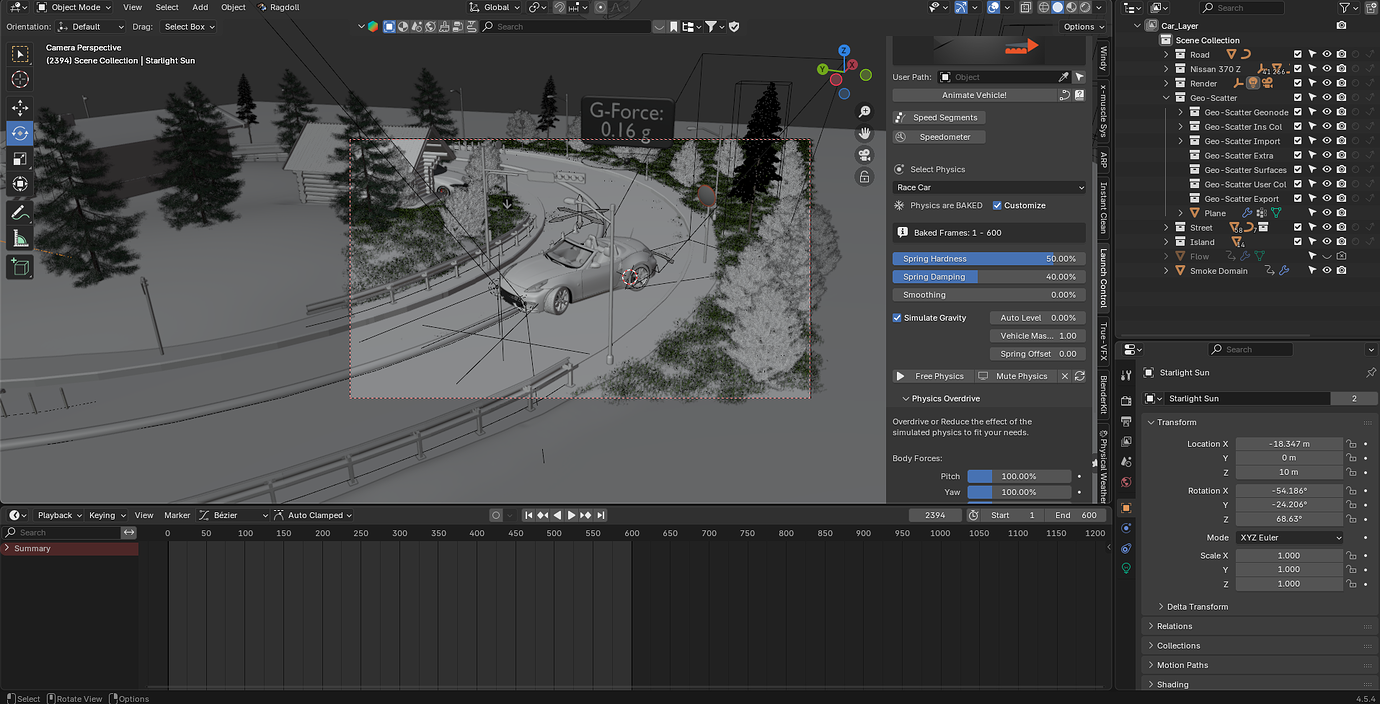
Task: Expand the Relations panel
Action: 1174,626
